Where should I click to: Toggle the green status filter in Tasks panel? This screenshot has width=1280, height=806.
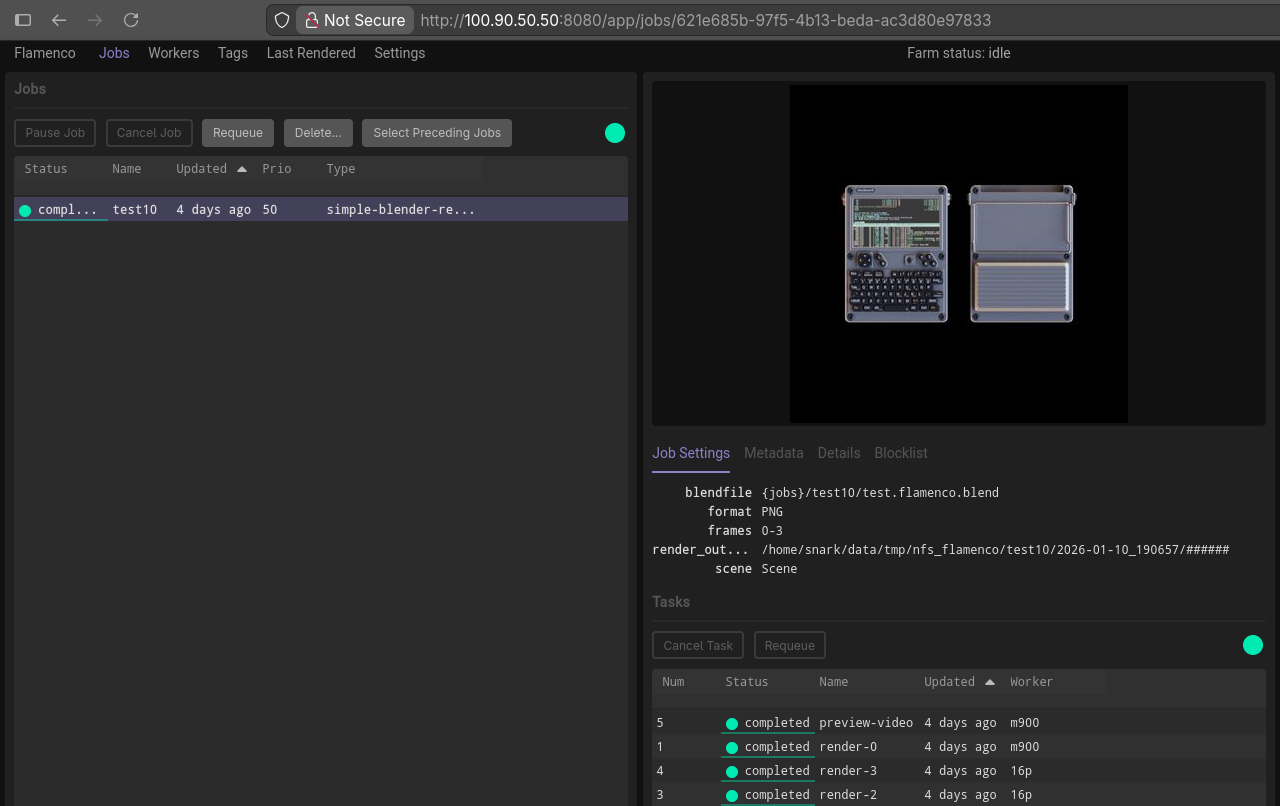tap(1252, 645)
